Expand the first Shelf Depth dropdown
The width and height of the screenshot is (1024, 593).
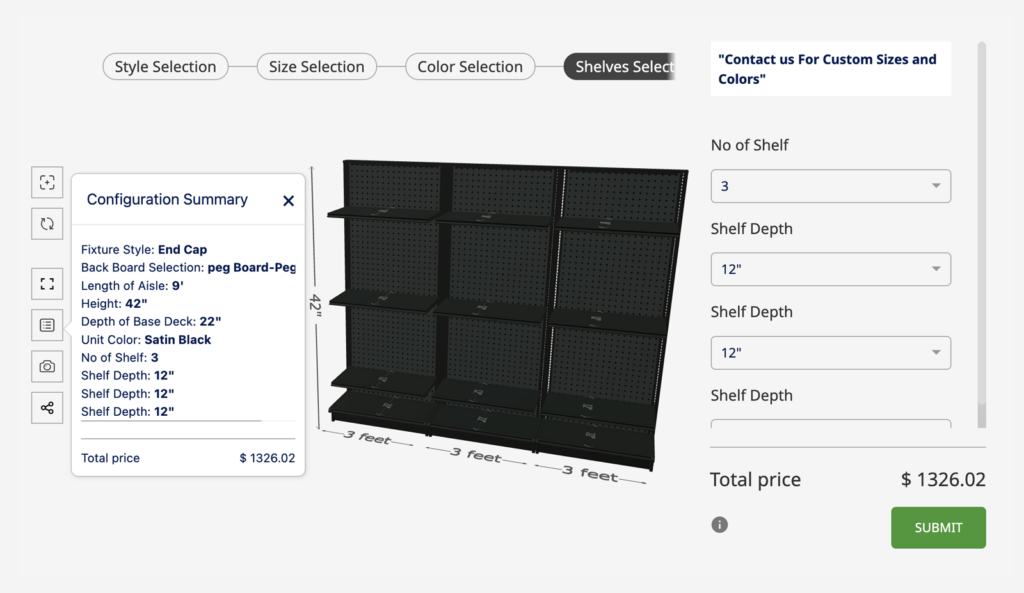tap(830, 269)
